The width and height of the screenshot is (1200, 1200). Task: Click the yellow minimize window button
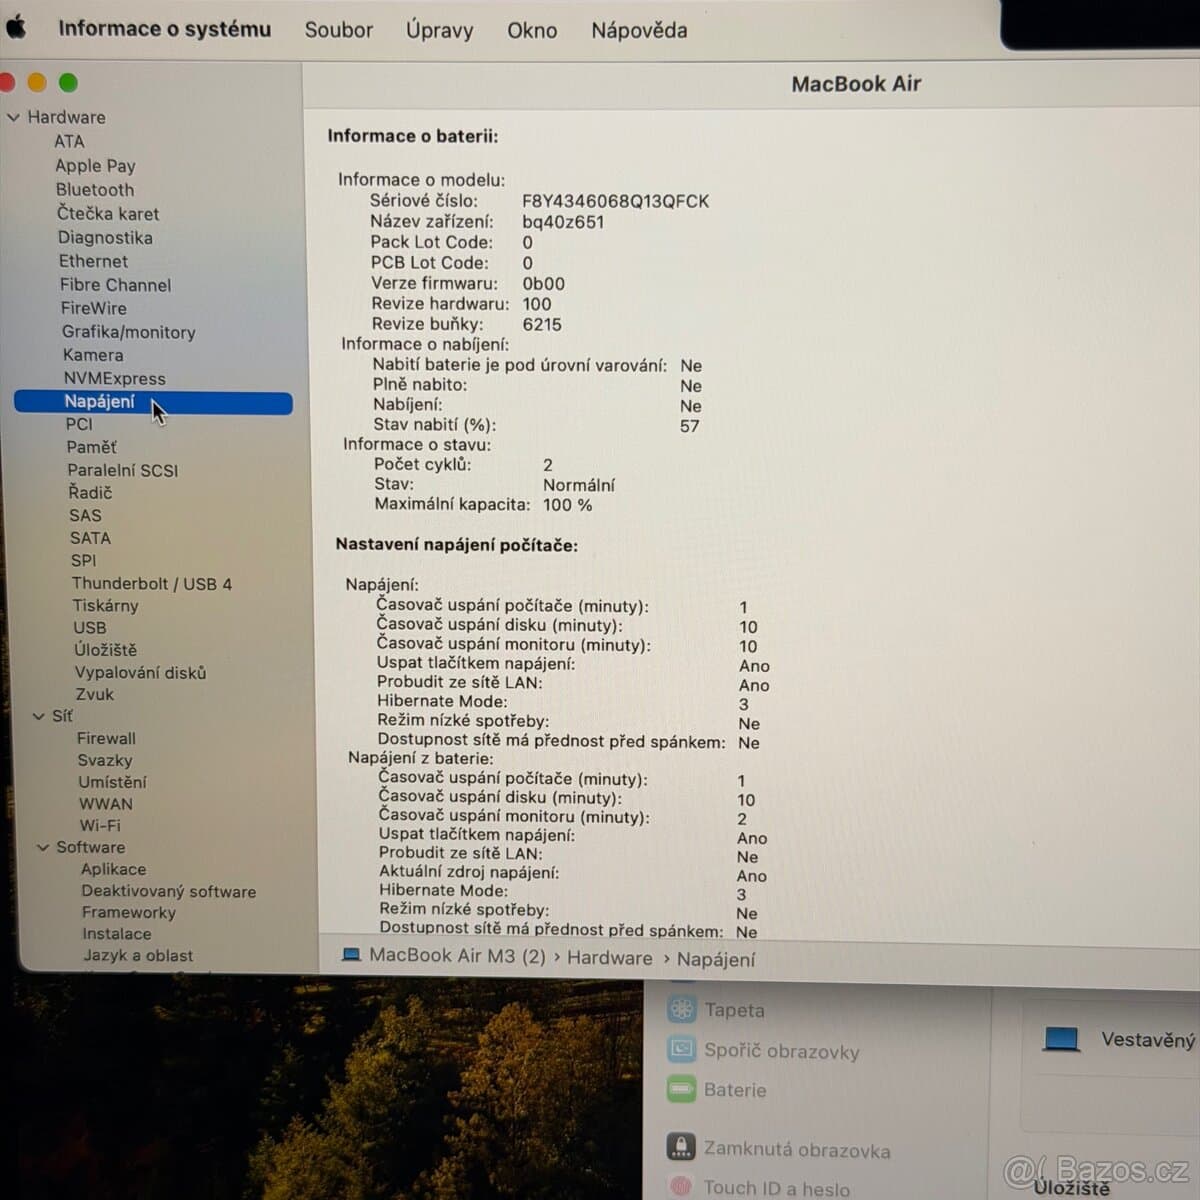tap(37, 83)
